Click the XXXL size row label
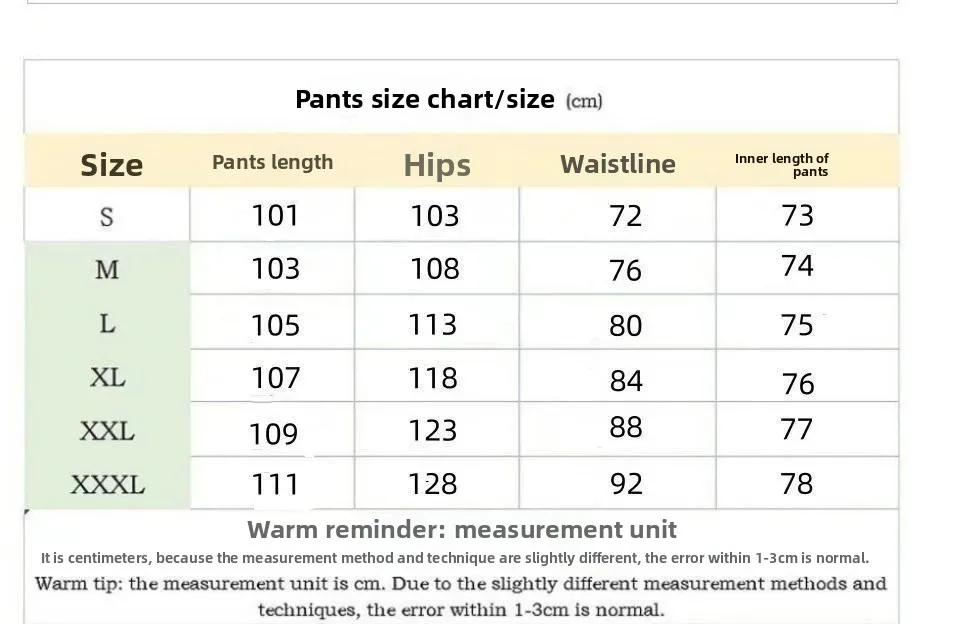Viewport: 974px width, 624px height. (x=107, y=484)
